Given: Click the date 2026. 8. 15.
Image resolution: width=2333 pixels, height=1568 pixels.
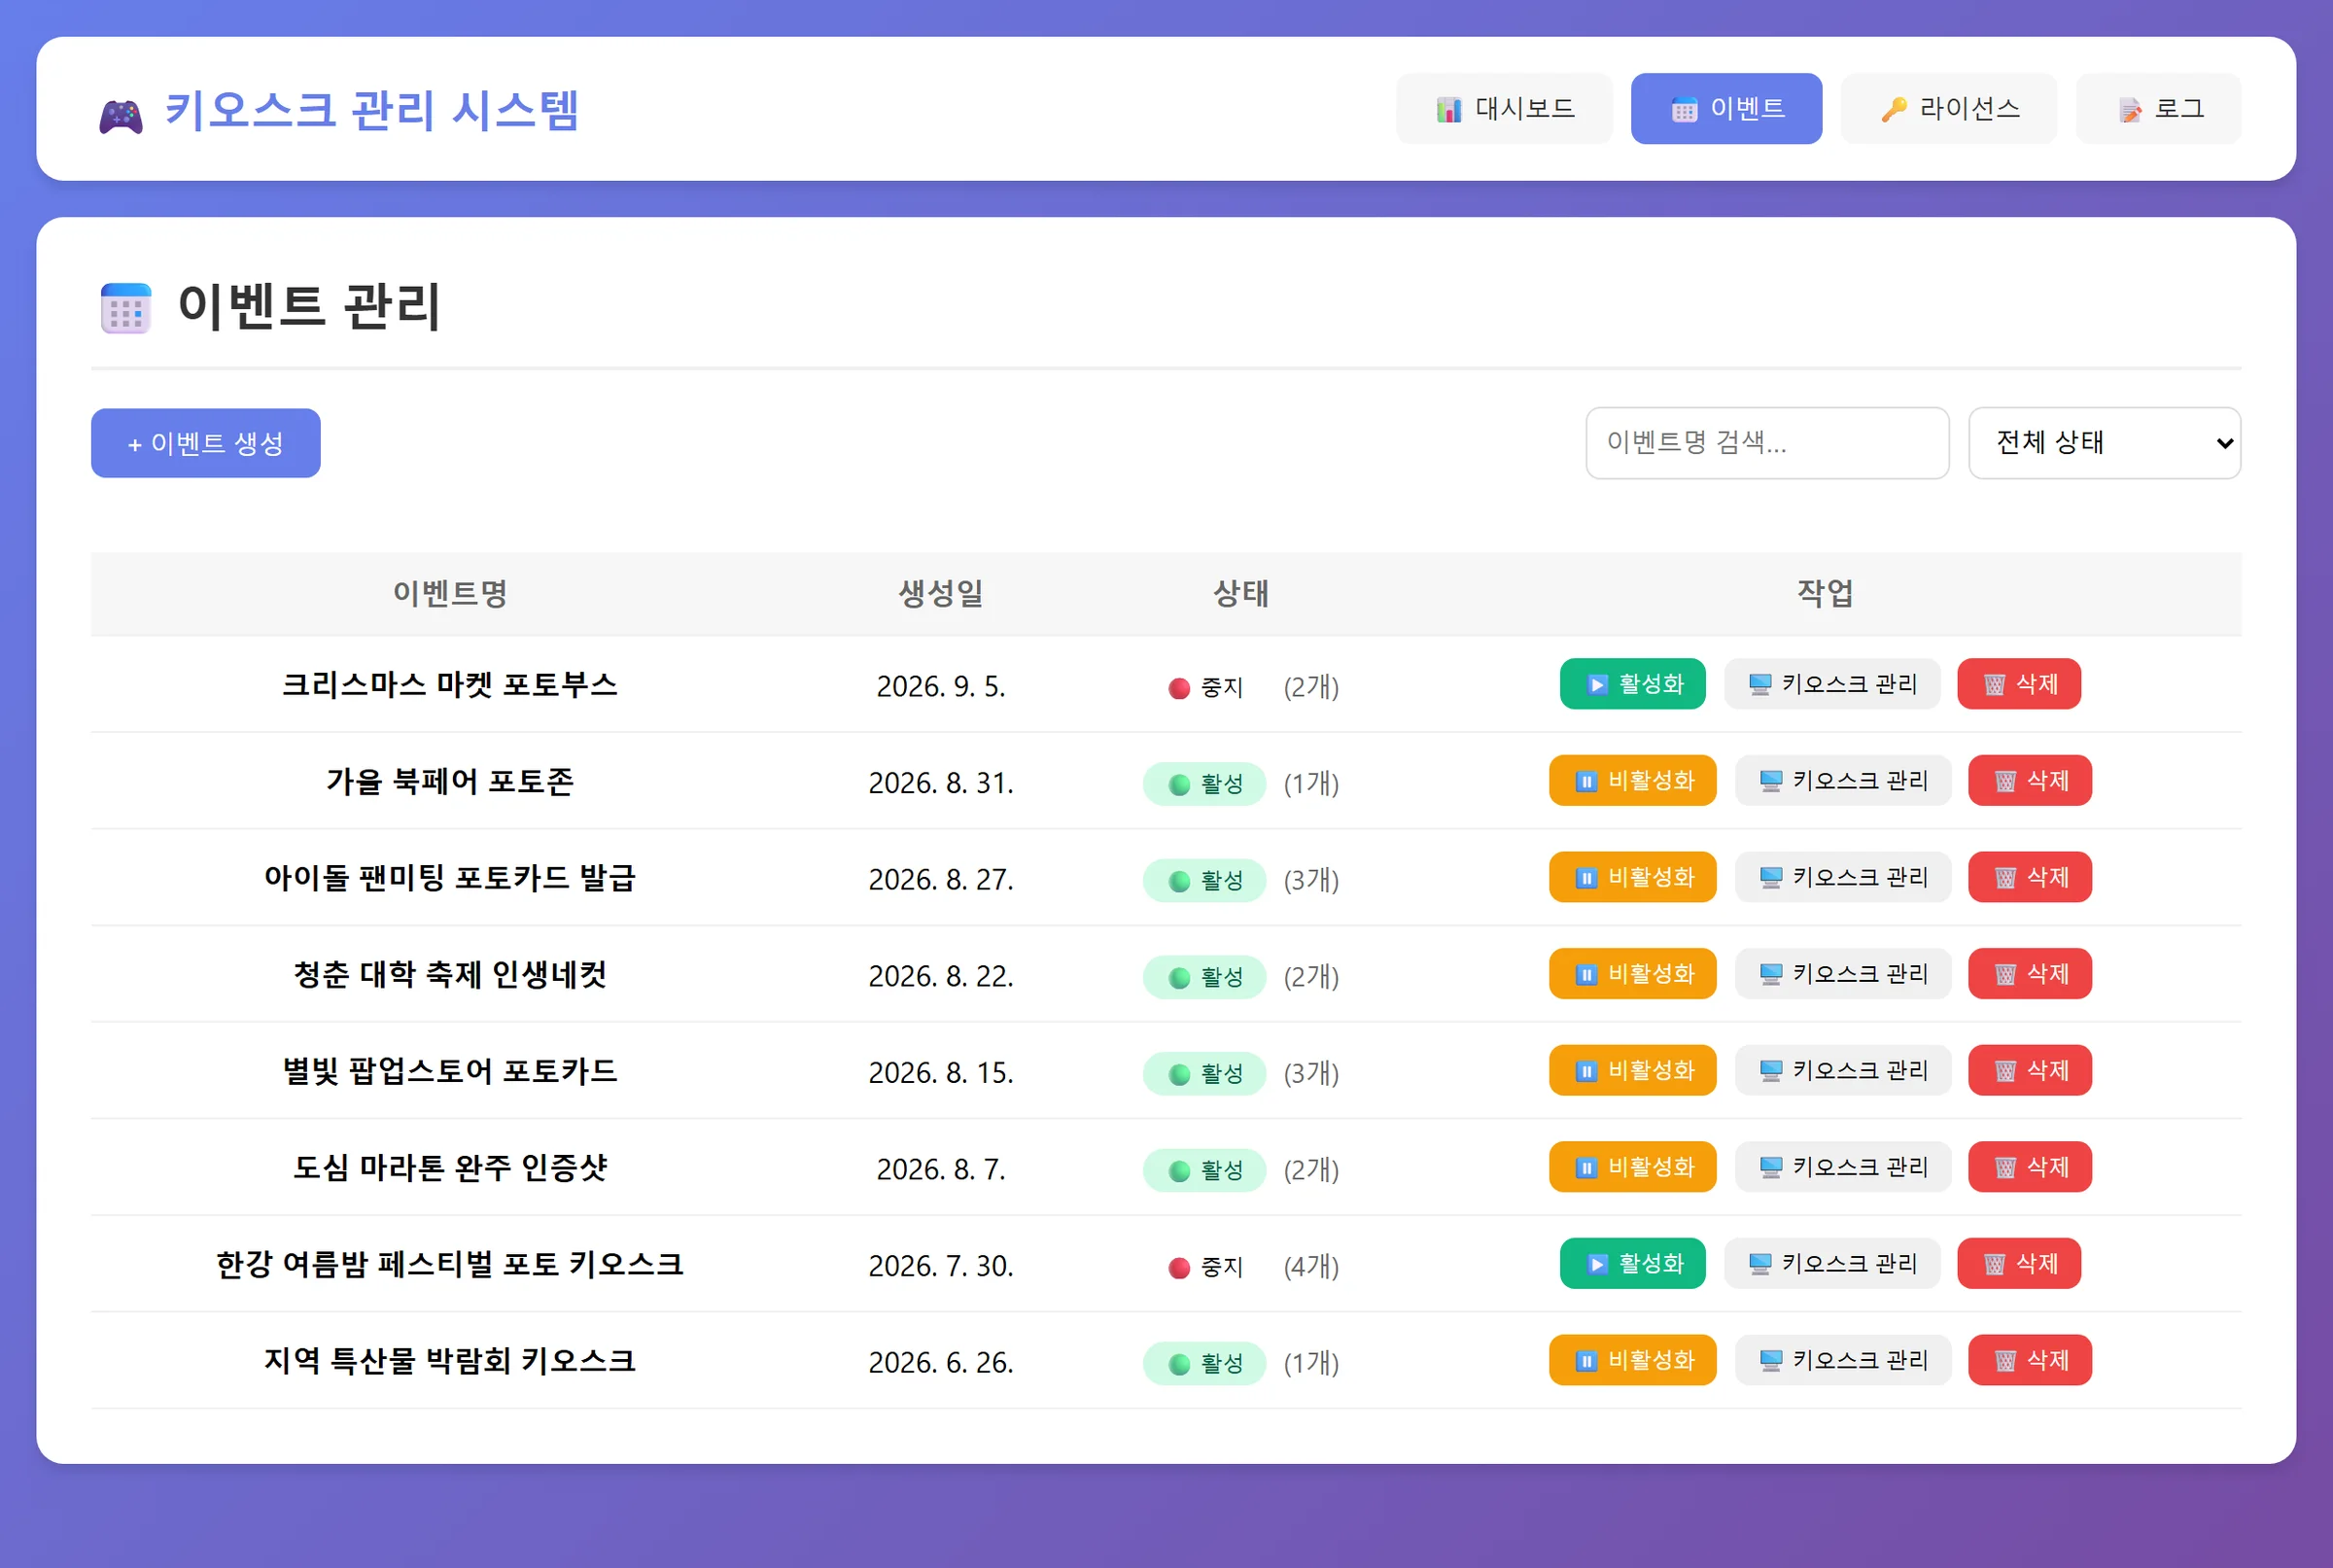Looking at the screenshot, I should [x=941, y=1073].
